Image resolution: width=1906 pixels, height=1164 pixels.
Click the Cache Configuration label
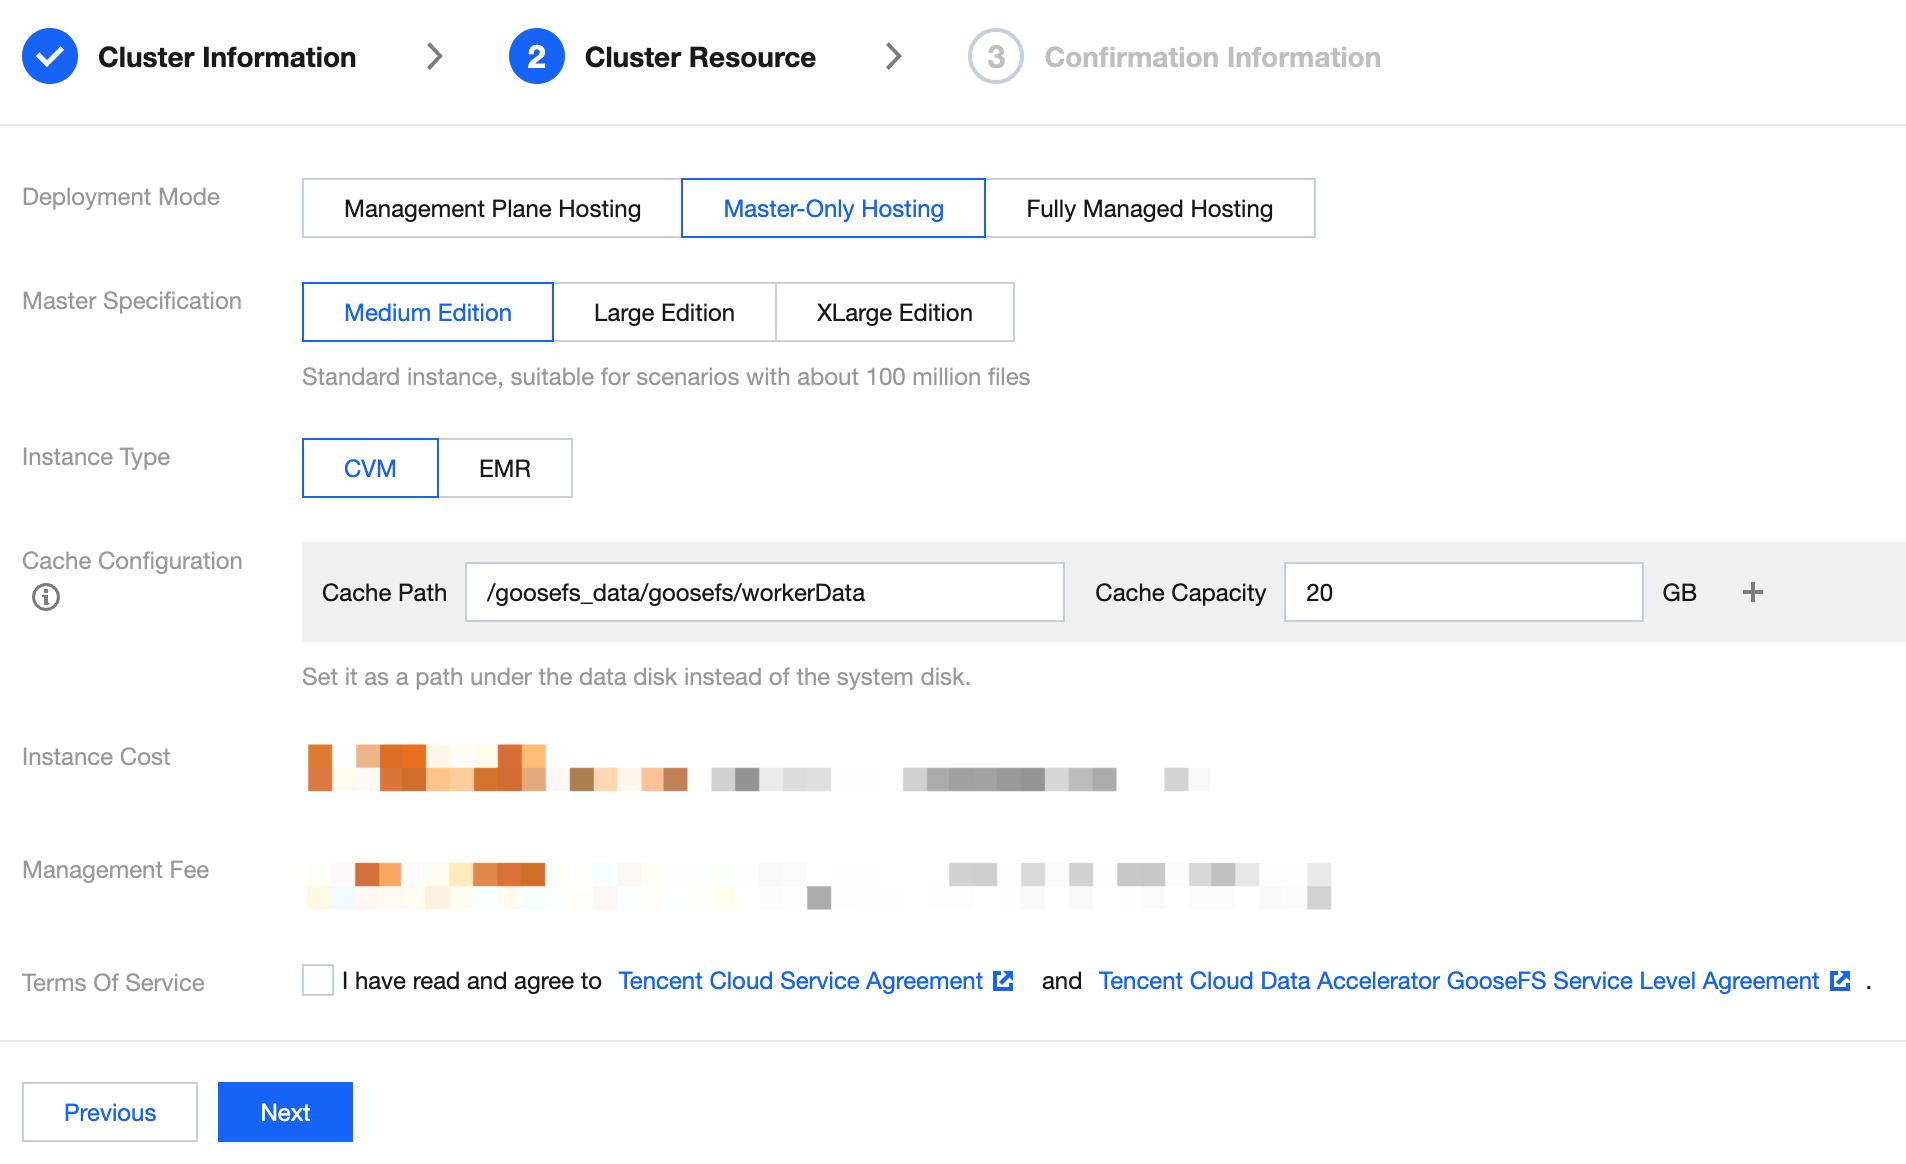[132, 561]
